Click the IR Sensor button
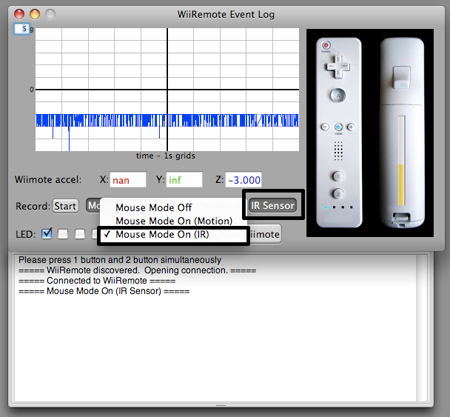Image resolution: width=450 pixels, height=417 pixels. pos(273,205)
